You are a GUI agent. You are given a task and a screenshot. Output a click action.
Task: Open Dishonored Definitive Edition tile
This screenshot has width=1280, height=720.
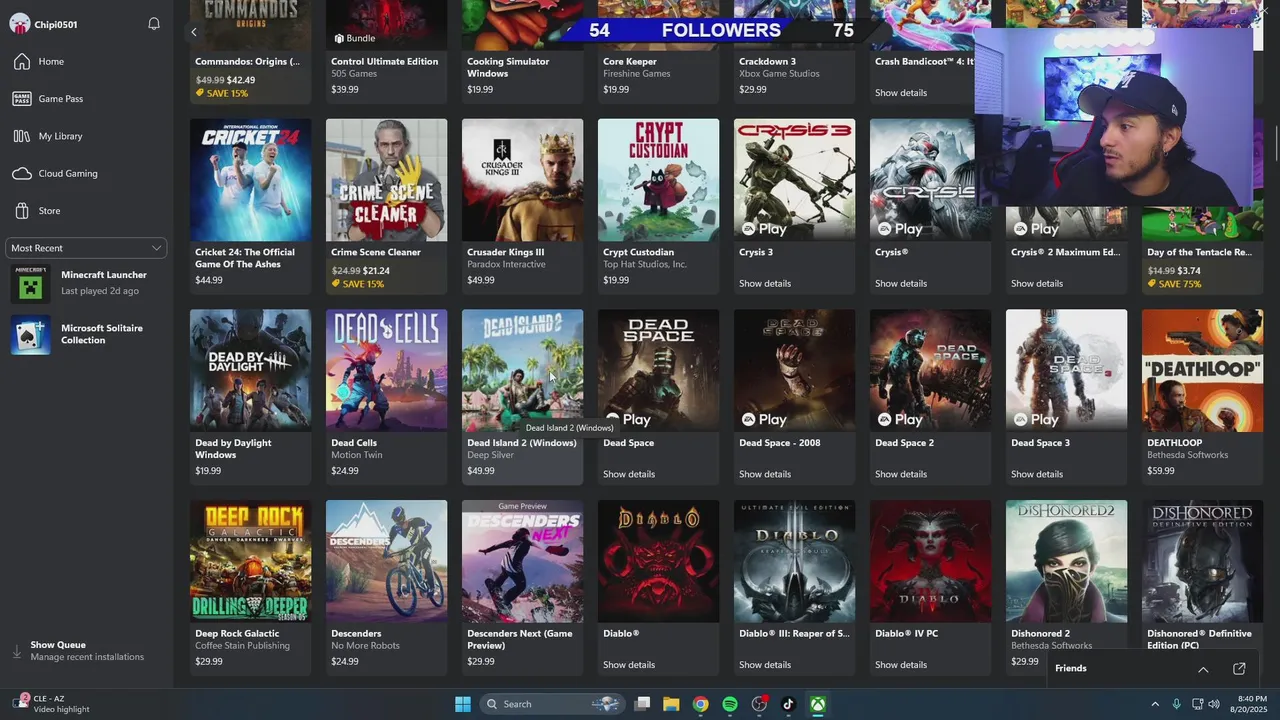(1202, 588)
